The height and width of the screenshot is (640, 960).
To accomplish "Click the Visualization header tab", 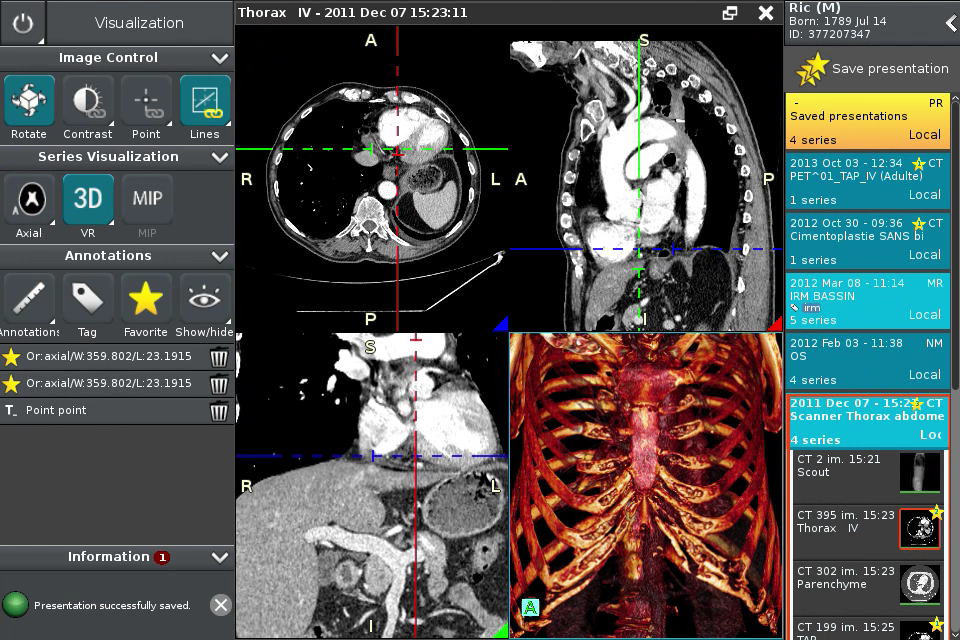I will tap(140, 23).
